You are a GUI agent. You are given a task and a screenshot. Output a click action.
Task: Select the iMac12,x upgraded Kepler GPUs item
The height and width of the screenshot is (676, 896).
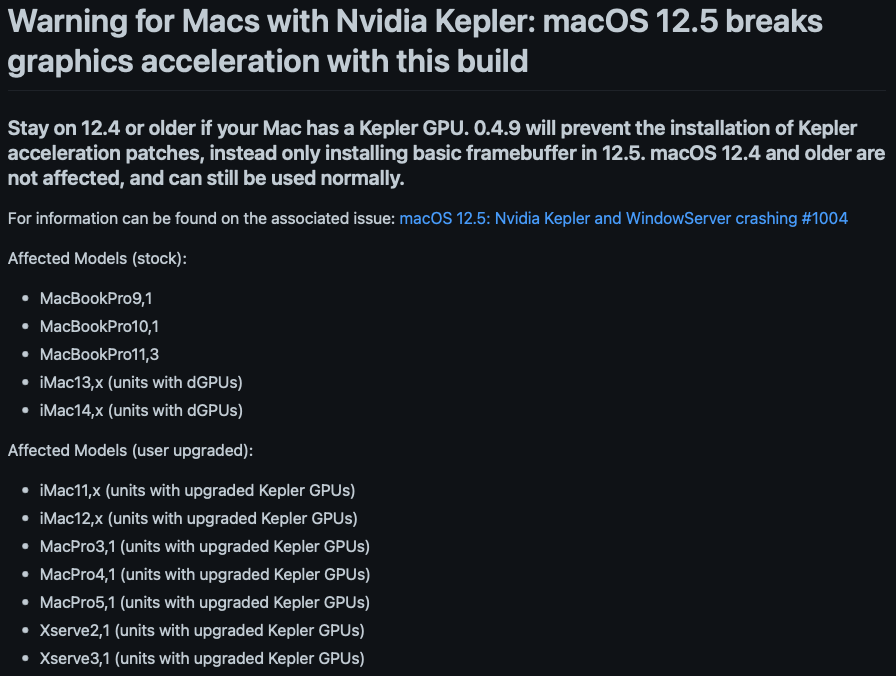point(199,518)
